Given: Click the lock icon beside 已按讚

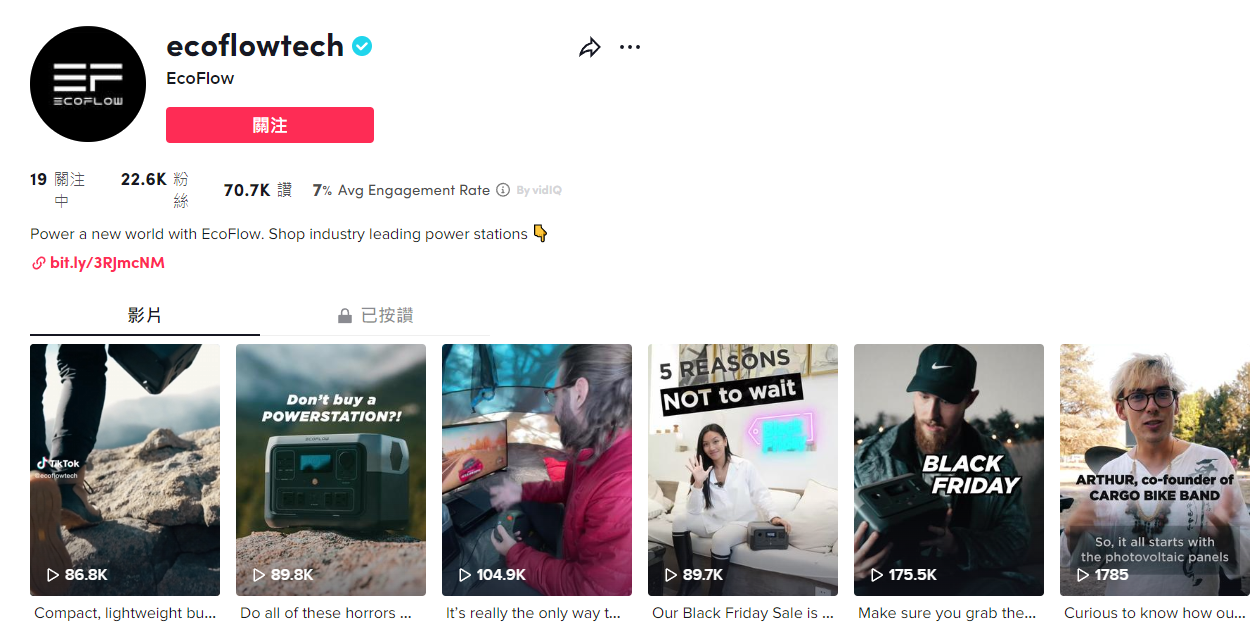Looking at the screenshot, I should [x=345, y=316].
